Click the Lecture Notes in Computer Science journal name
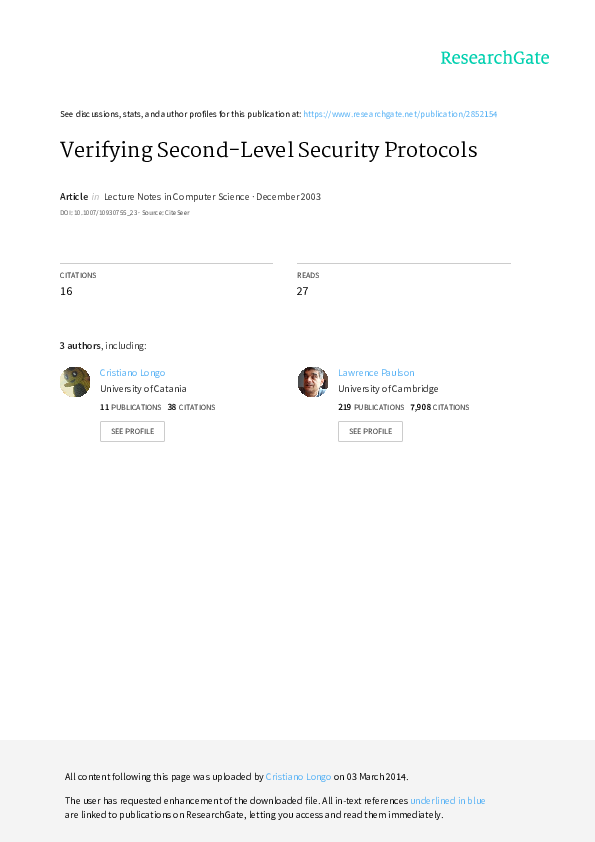Viewport: 595px width, 842px height. pyautogui.click(x=177, y=197)
